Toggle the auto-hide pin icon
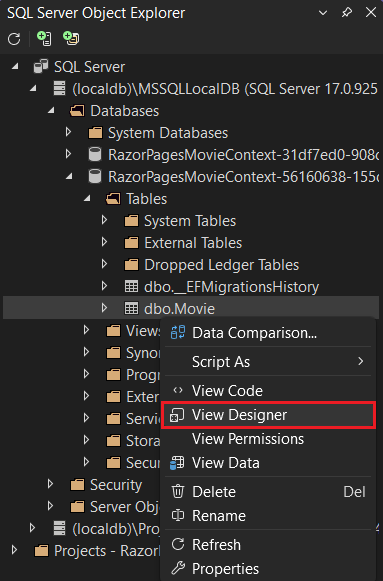Screen dimensions: 383x581 [347, 13]
